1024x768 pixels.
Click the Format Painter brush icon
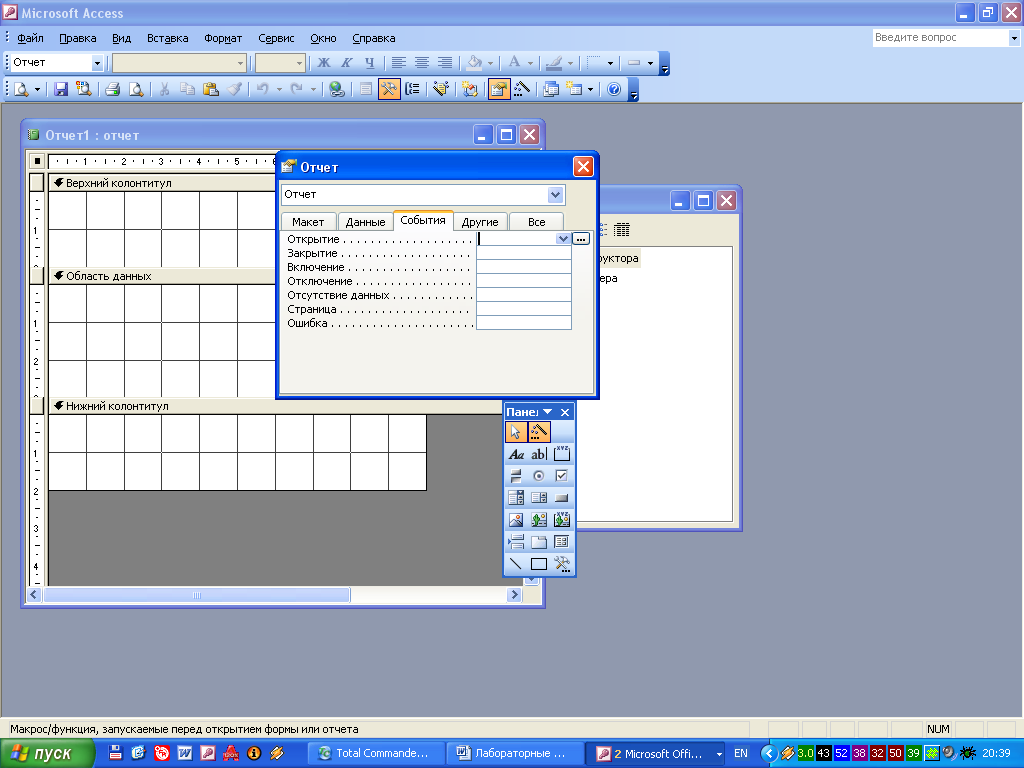click(x=234, y=89)
